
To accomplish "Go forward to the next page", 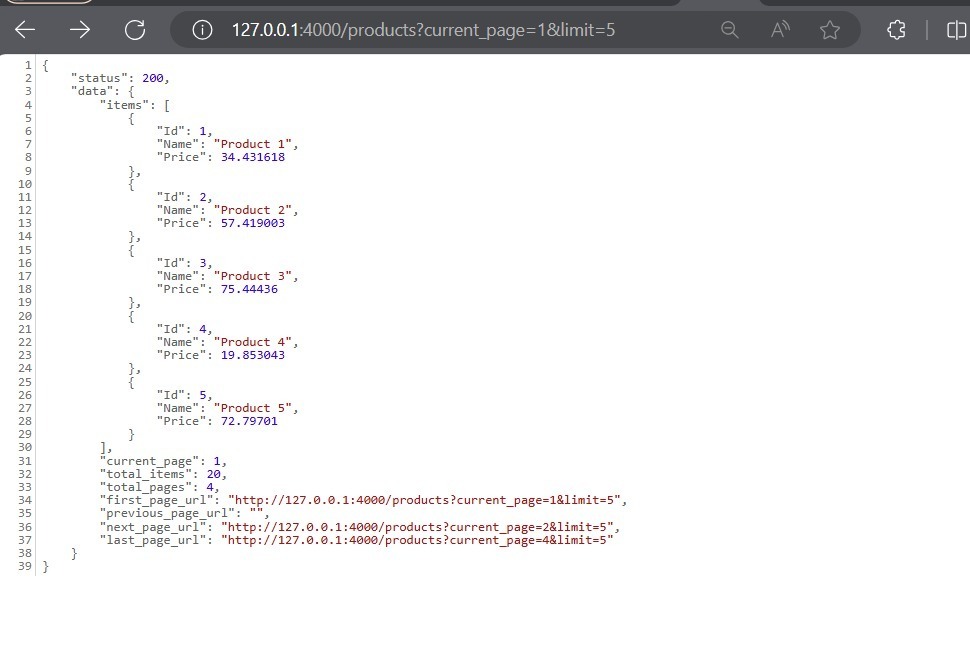I will 80,30.
